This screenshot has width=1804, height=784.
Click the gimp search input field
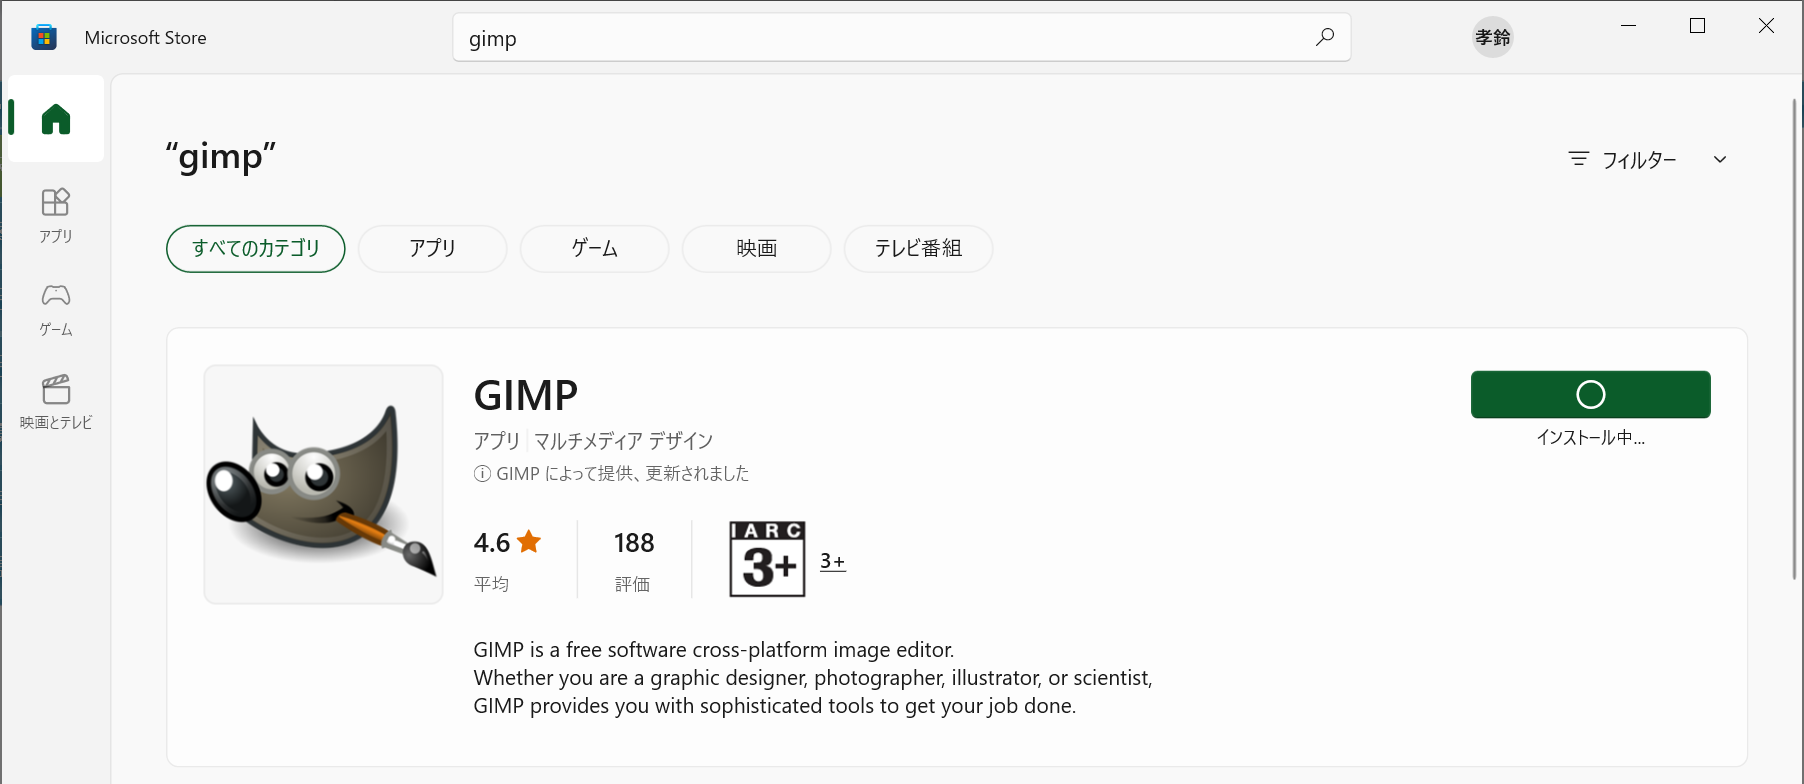pos(880,38)
